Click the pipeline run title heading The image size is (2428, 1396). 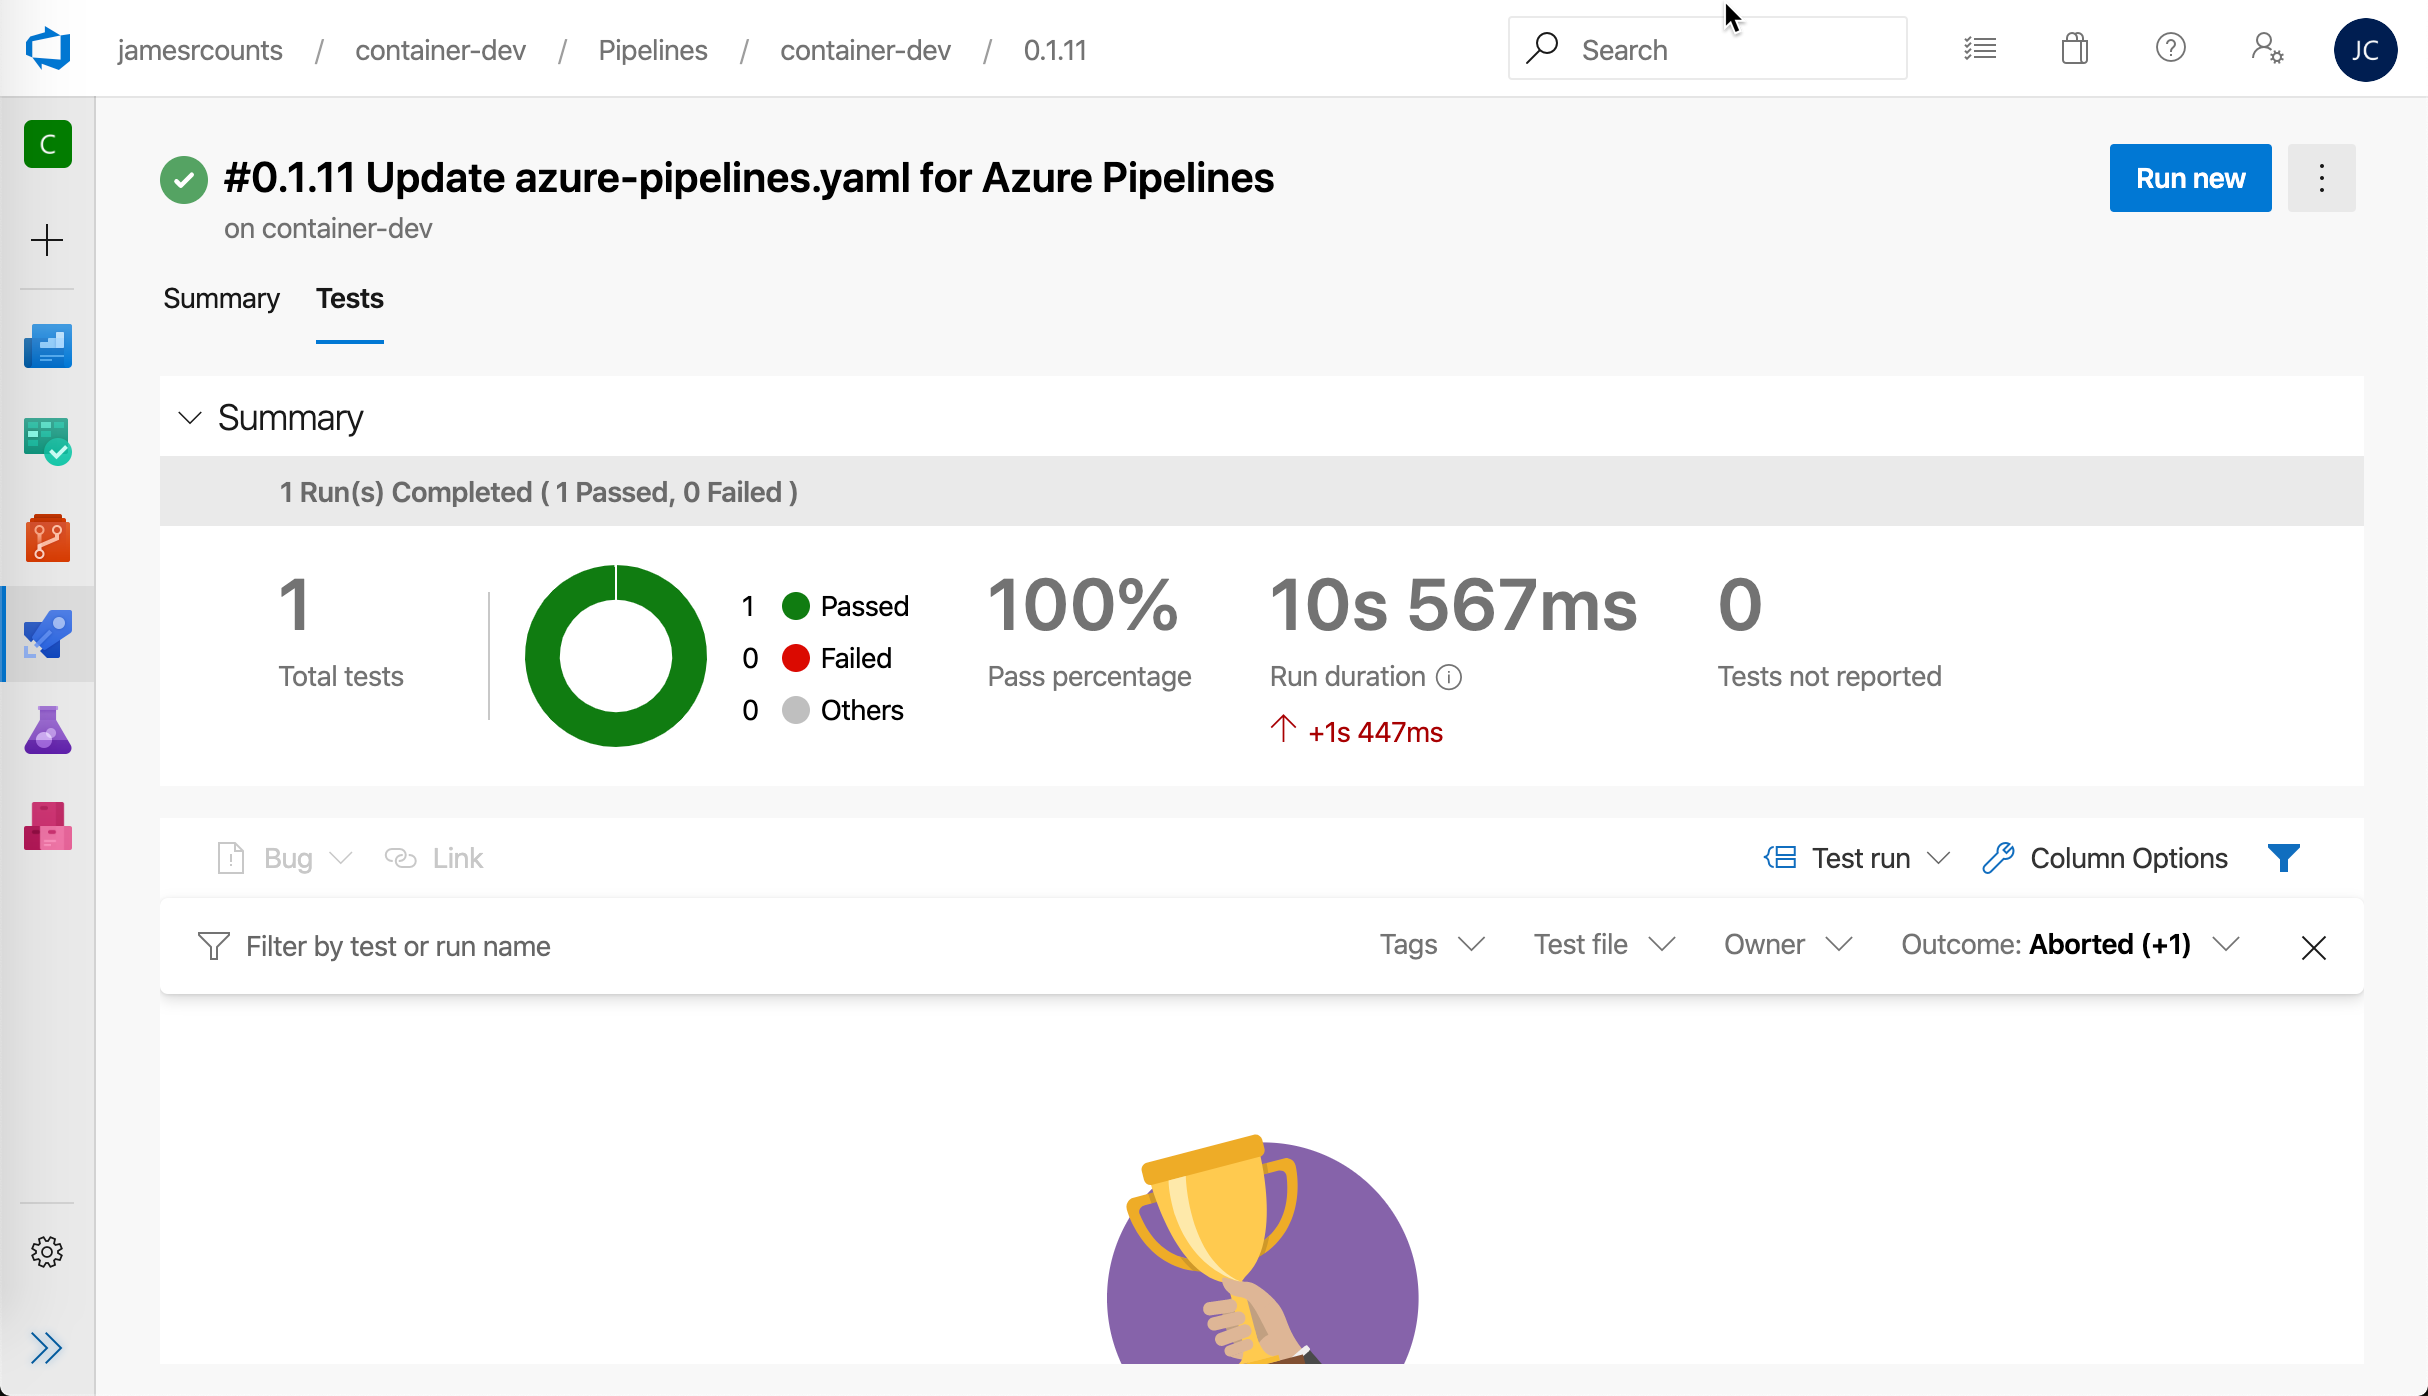pos(749,178)
